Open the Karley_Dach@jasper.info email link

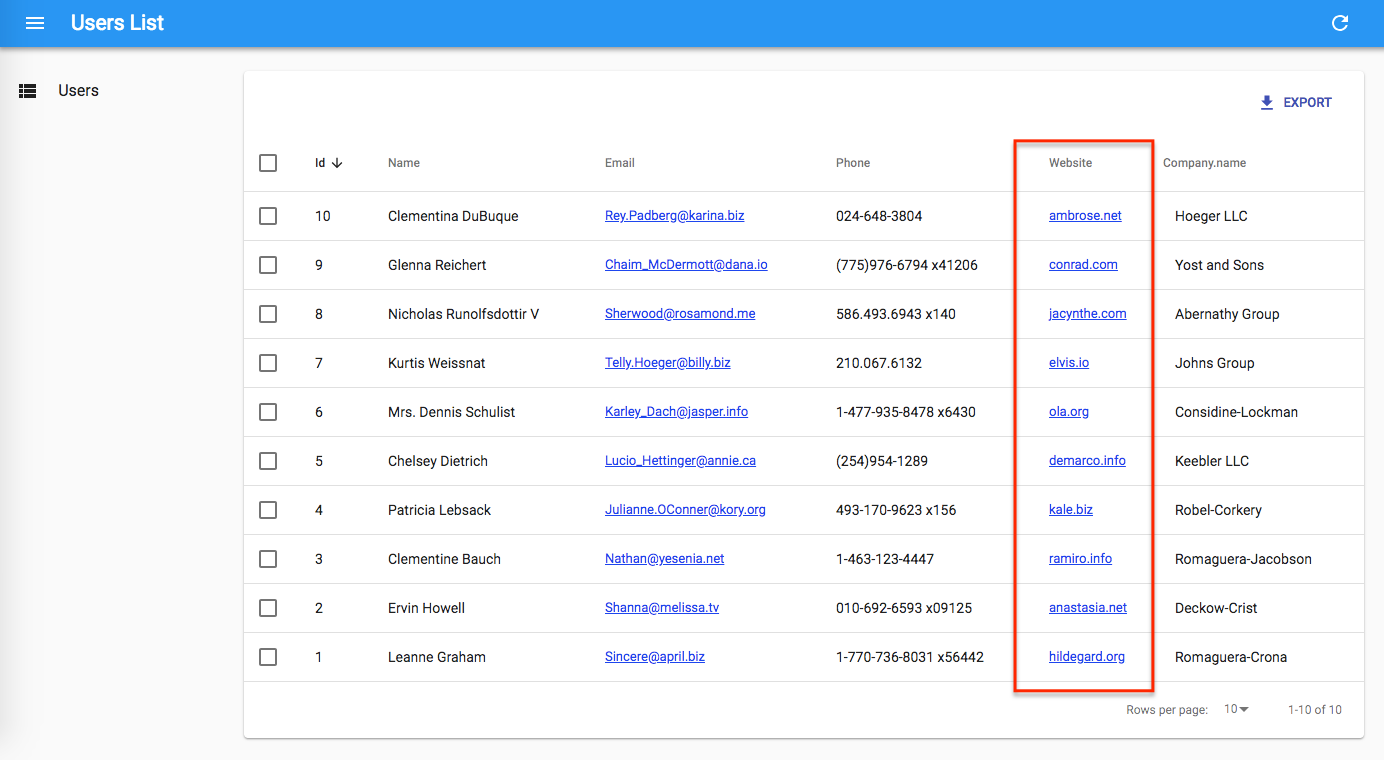(676, 412)
